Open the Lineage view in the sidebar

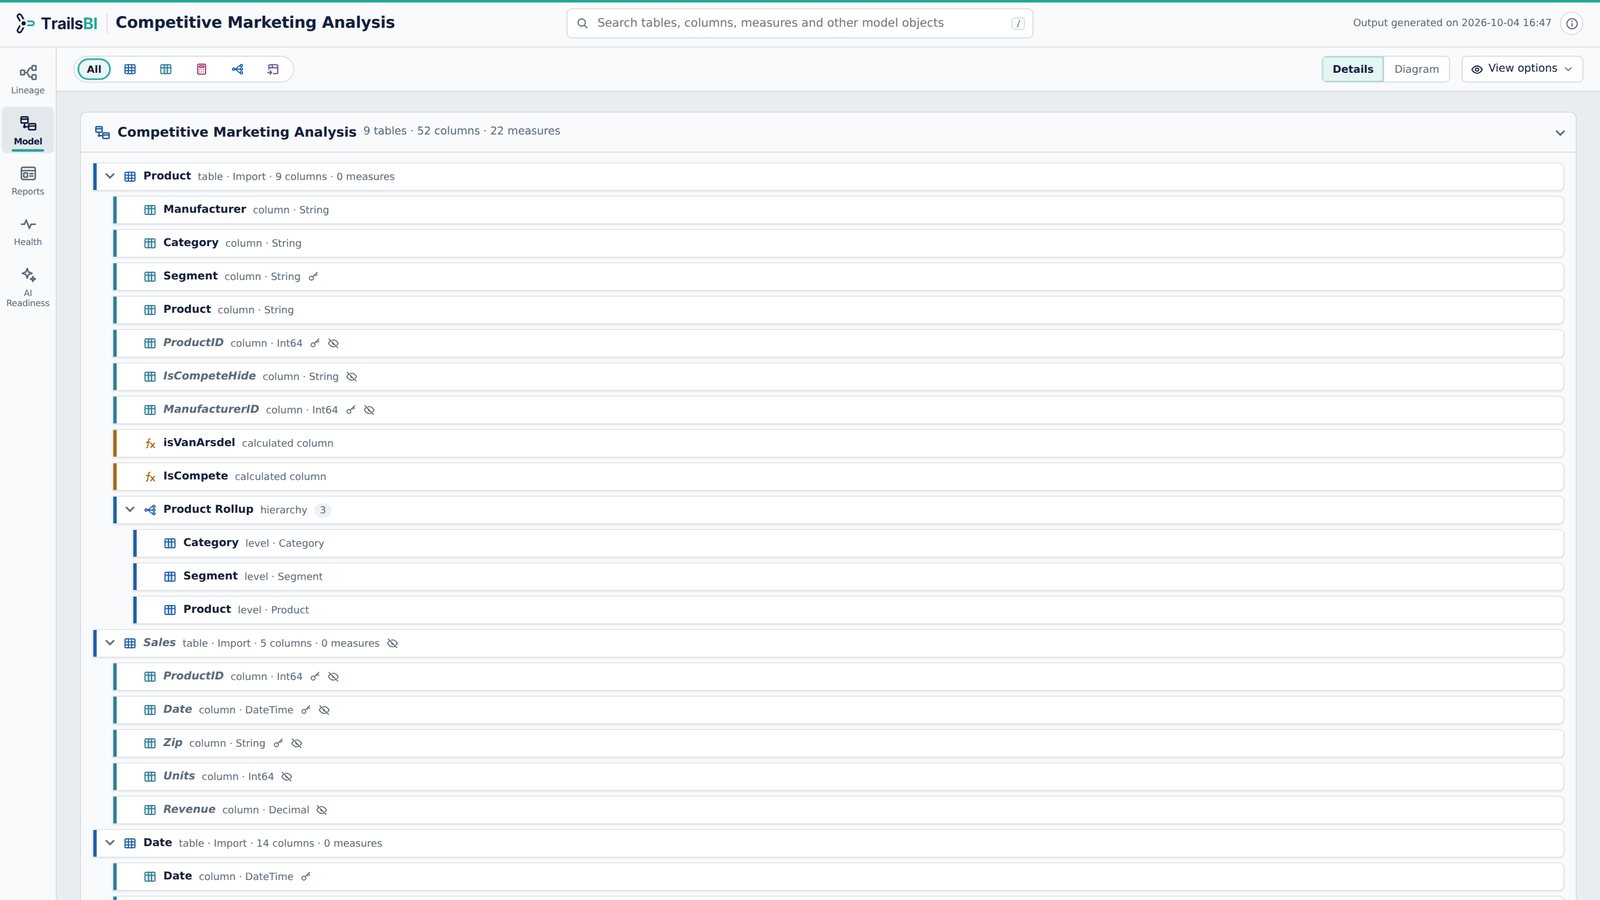28,79
